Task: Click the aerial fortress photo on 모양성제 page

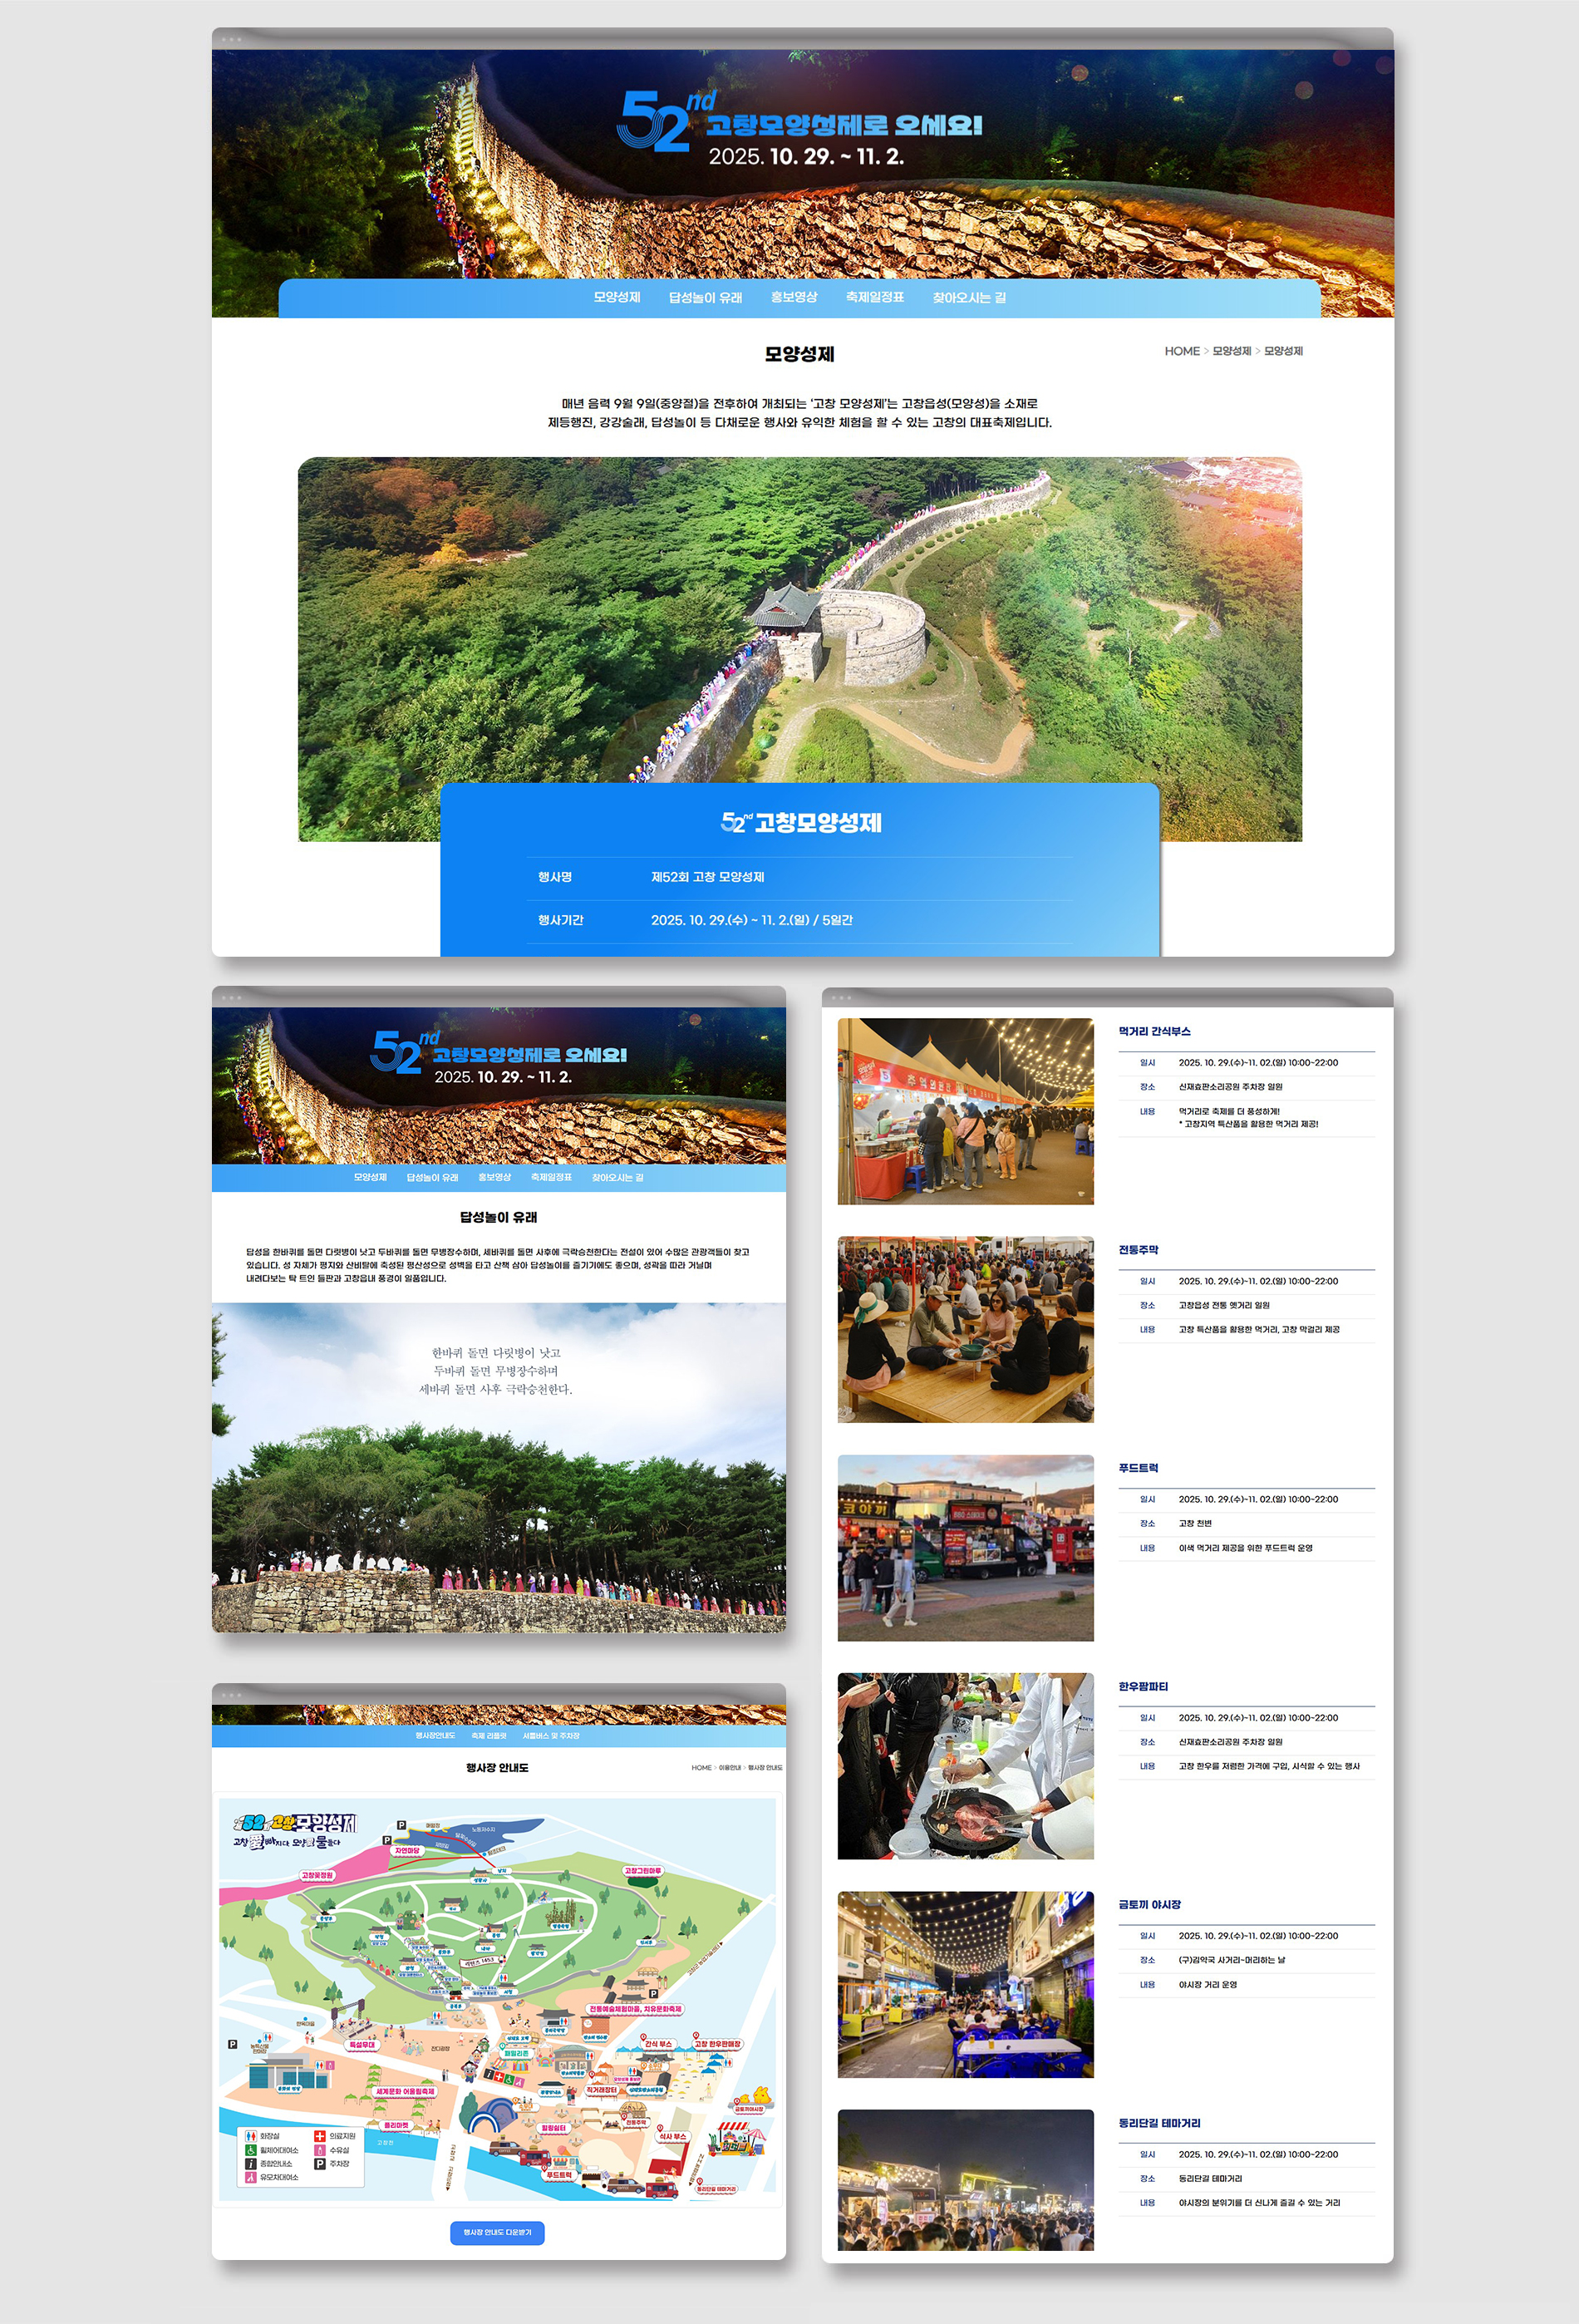Action: 799,620
